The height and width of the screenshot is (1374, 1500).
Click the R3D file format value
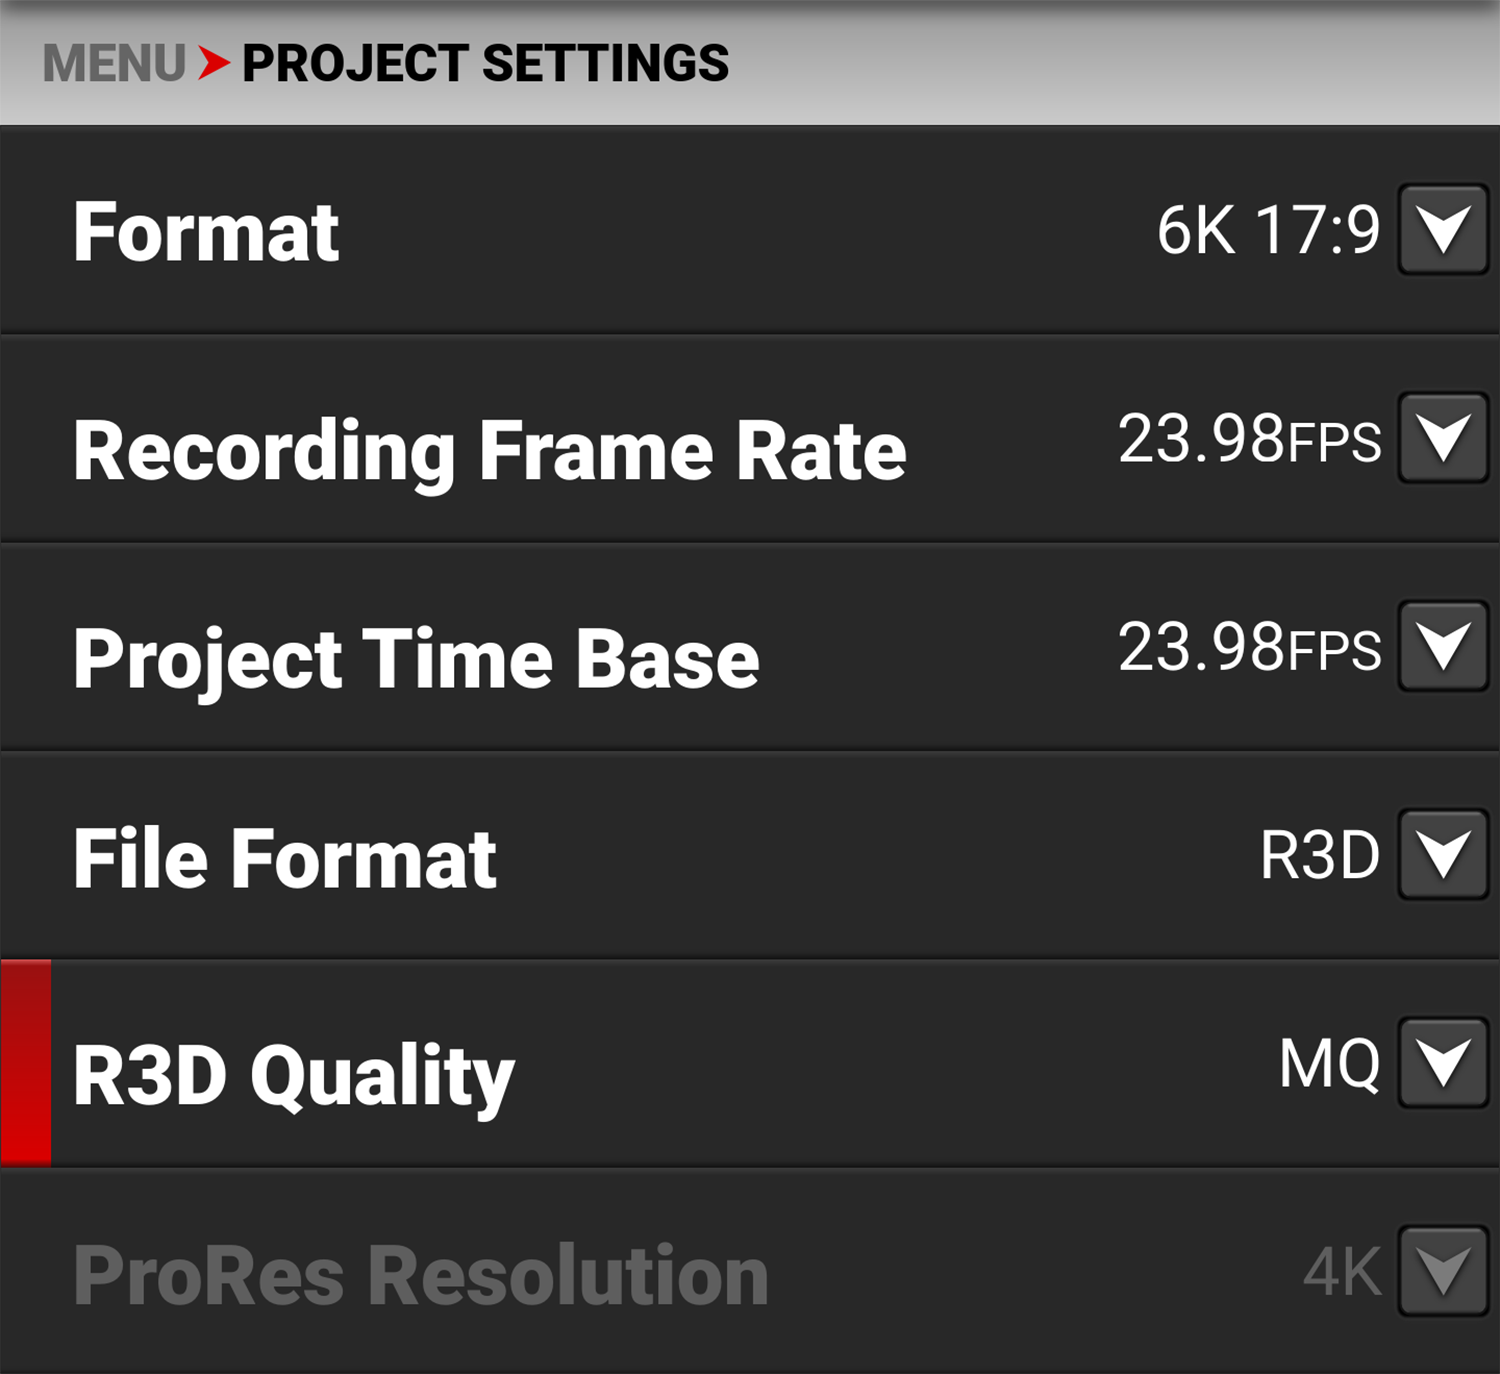(1319, 856)
